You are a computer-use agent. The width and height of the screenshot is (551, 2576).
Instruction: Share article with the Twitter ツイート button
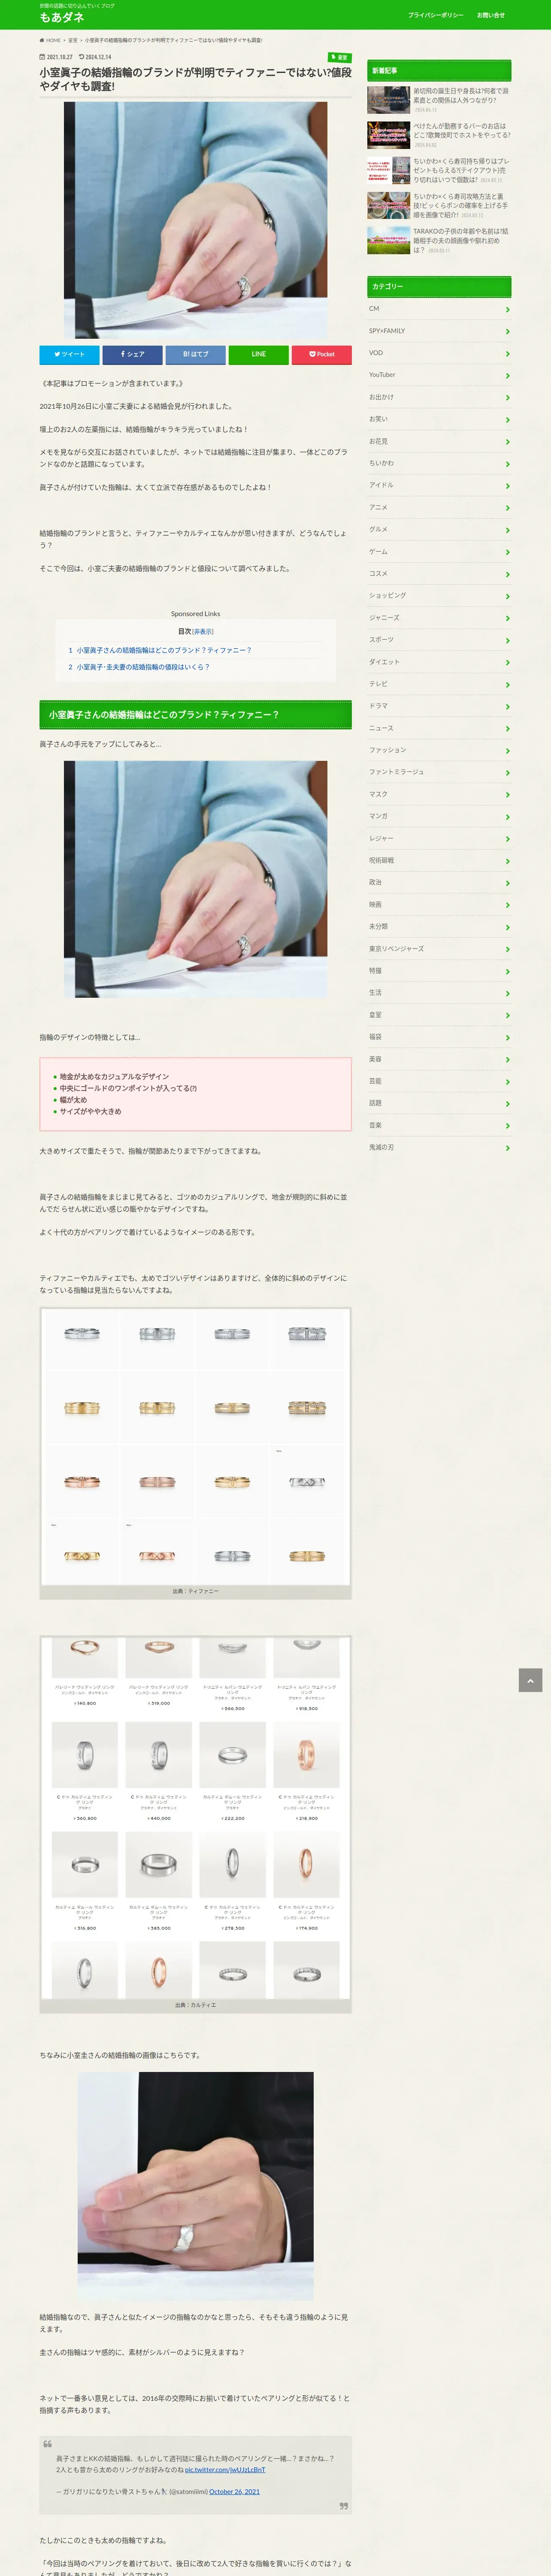69,354
